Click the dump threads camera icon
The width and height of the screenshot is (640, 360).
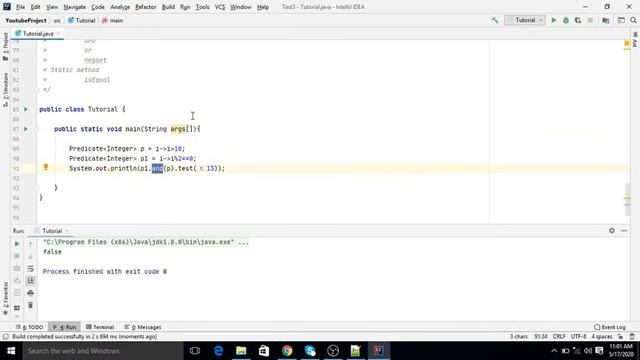(17, 268)
